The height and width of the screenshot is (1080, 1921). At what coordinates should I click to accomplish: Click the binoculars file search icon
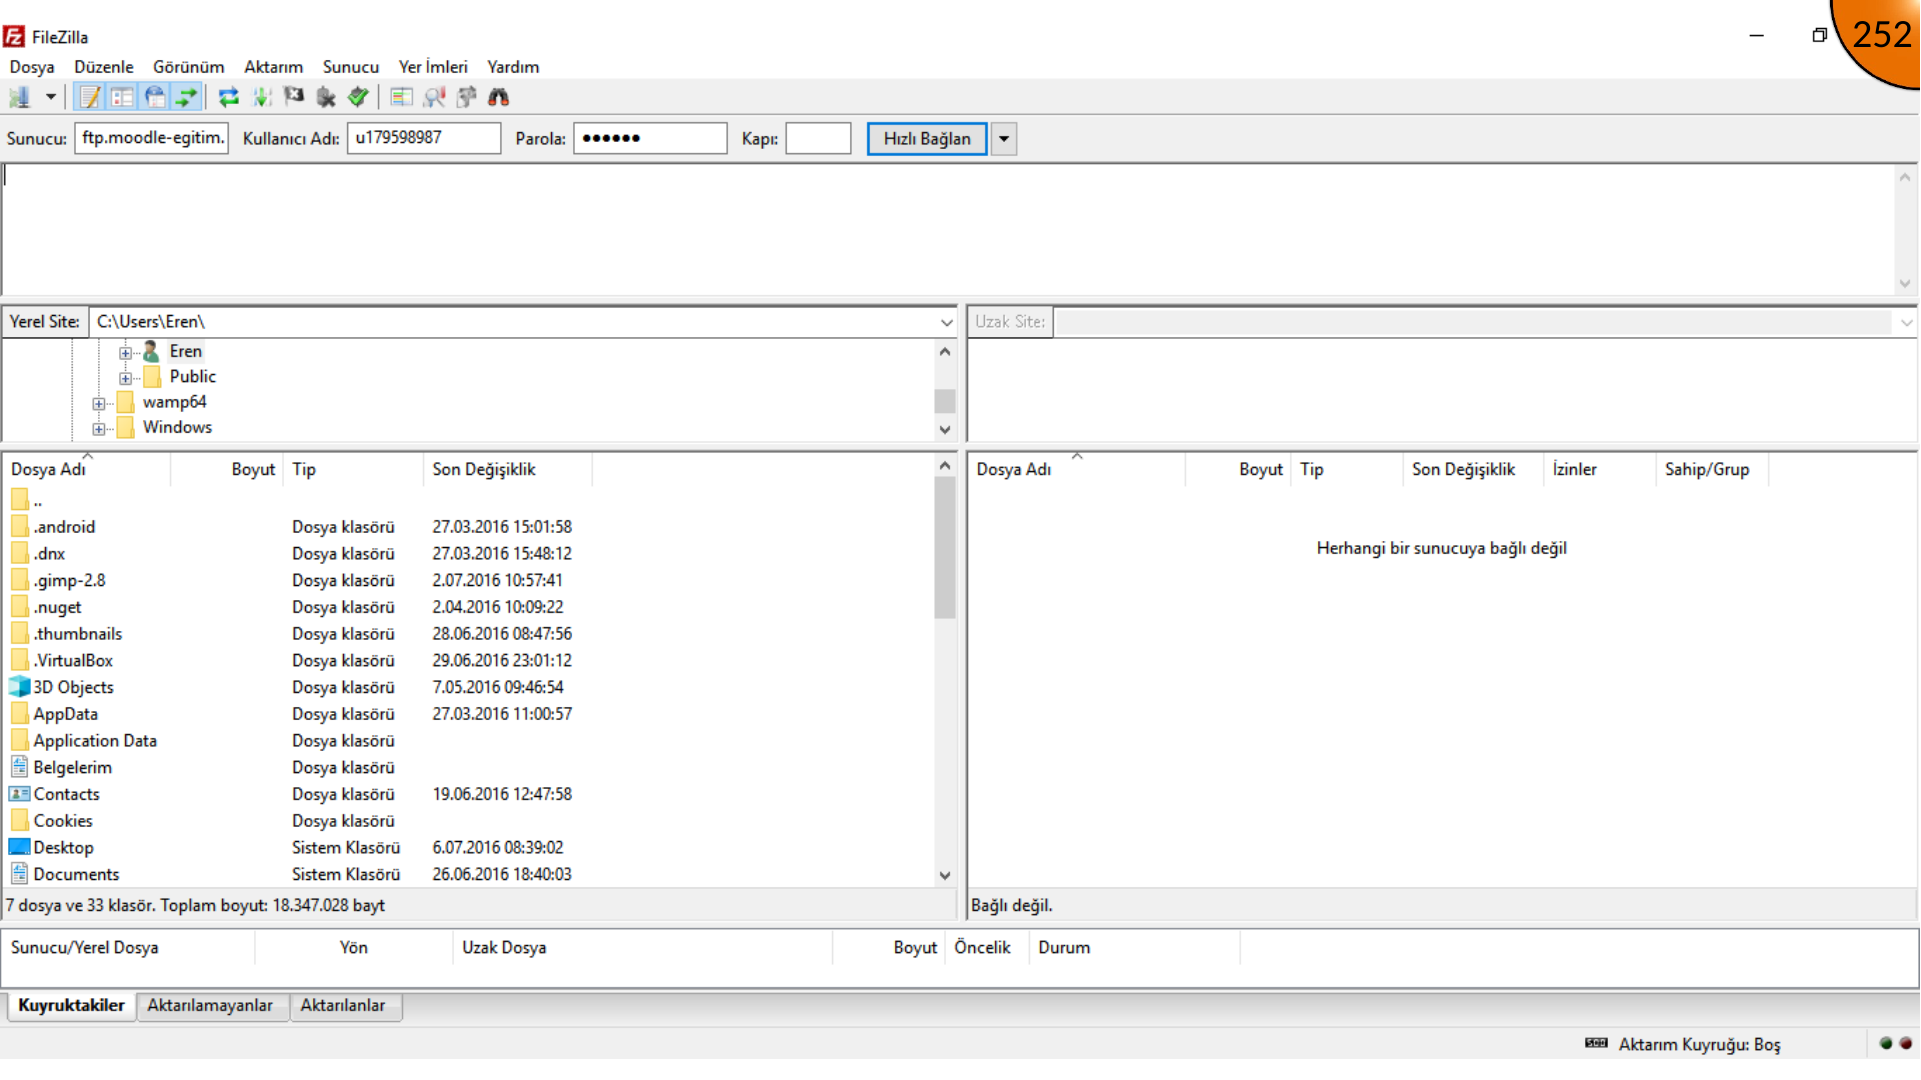pyautogui.click(x=498, y=97)
